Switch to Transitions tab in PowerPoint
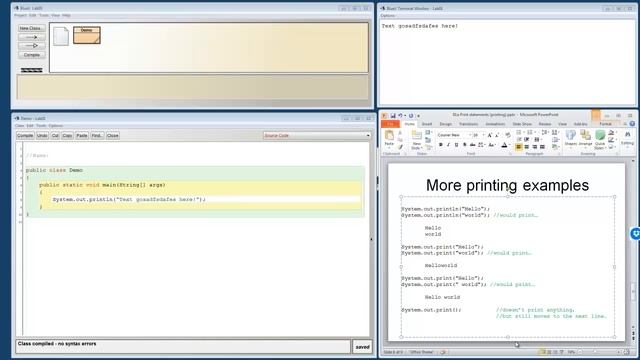 (x=469, y=124)
